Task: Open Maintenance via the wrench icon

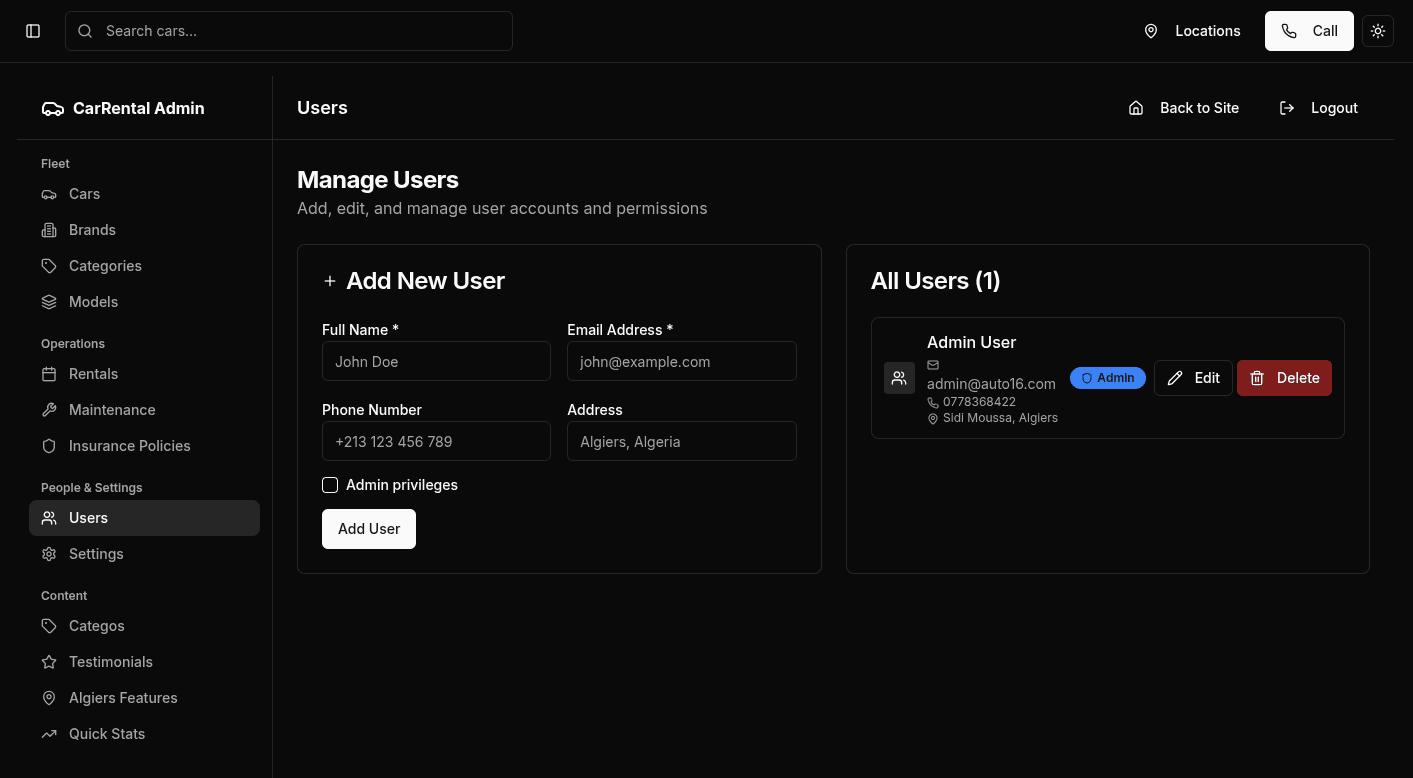Action: coord(49,410)
